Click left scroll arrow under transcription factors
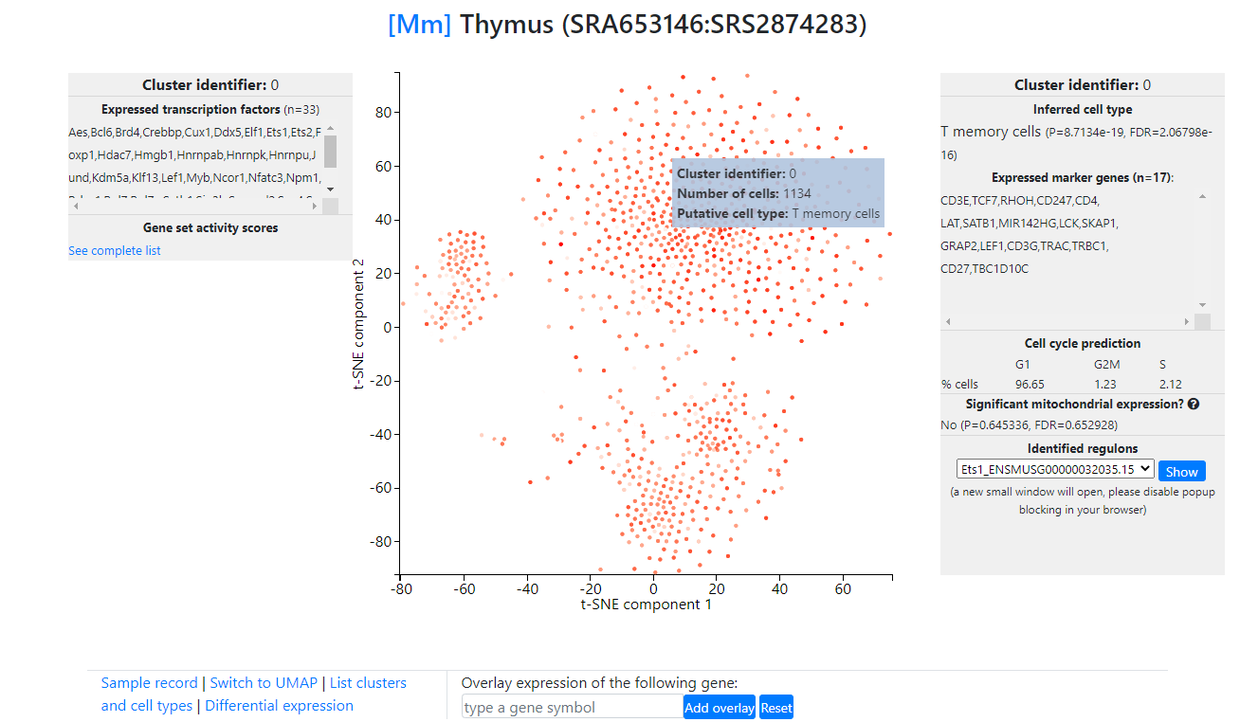1240x722 pixels. tap(75, 206)
